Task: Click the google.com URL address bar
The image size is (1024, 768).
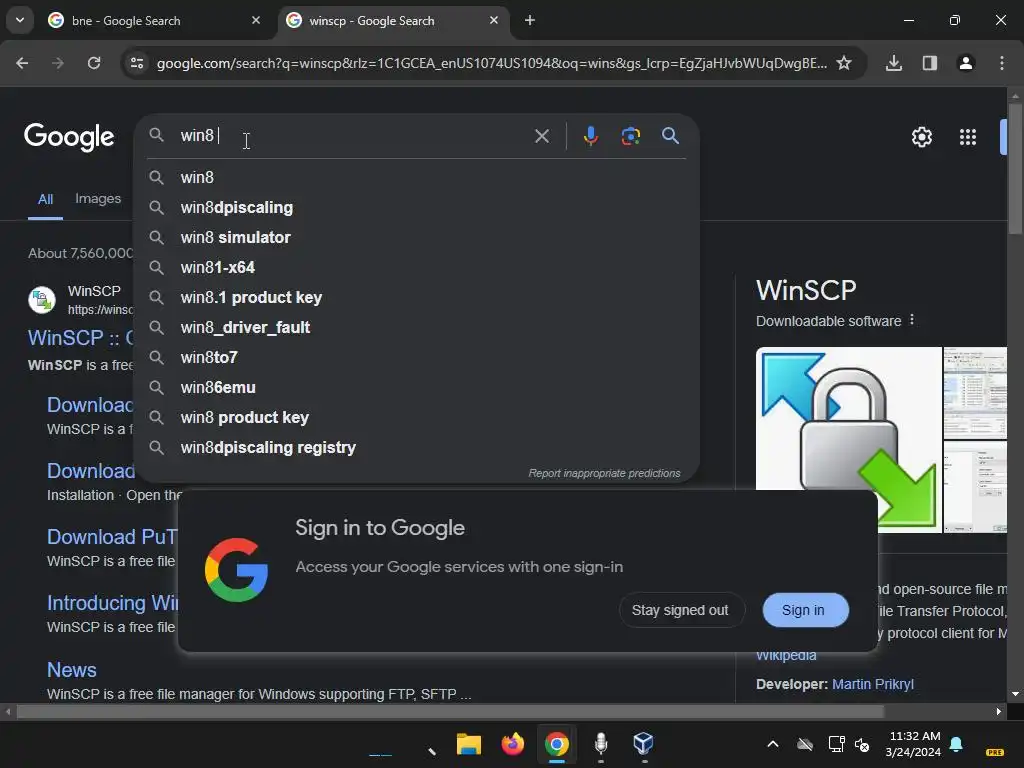Action: (x=491, y=63)
